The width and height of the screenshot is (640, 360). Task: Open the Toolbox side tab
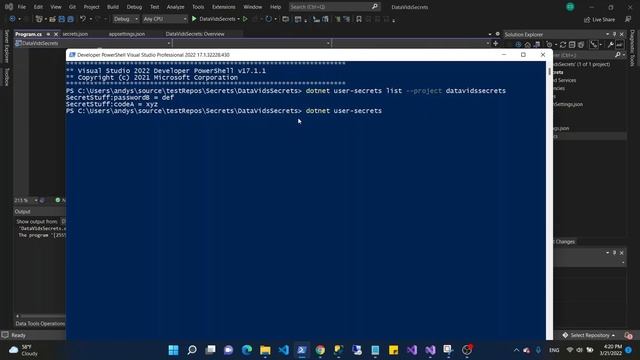[x=7, y=76]
